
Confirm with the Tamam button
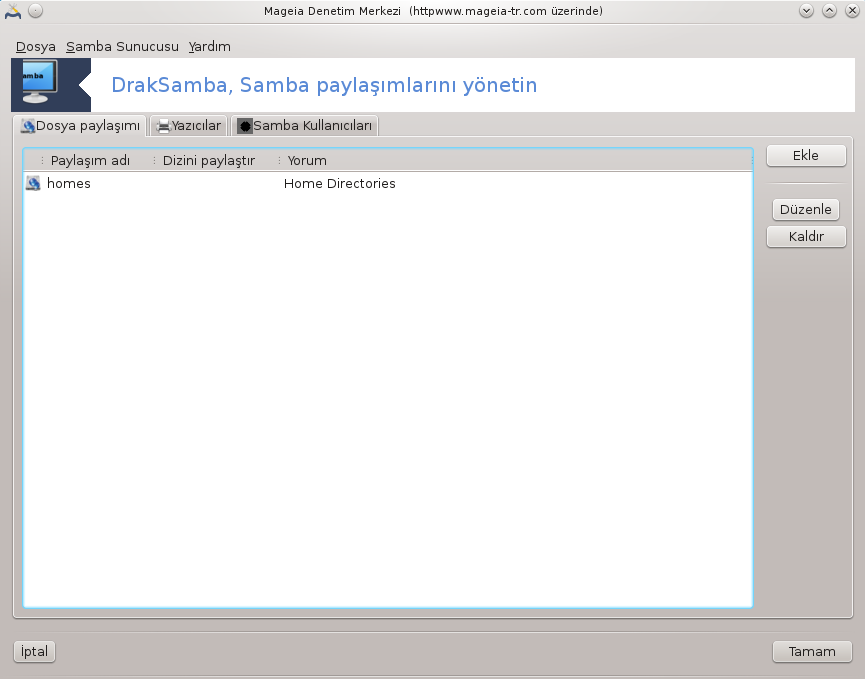812,651
